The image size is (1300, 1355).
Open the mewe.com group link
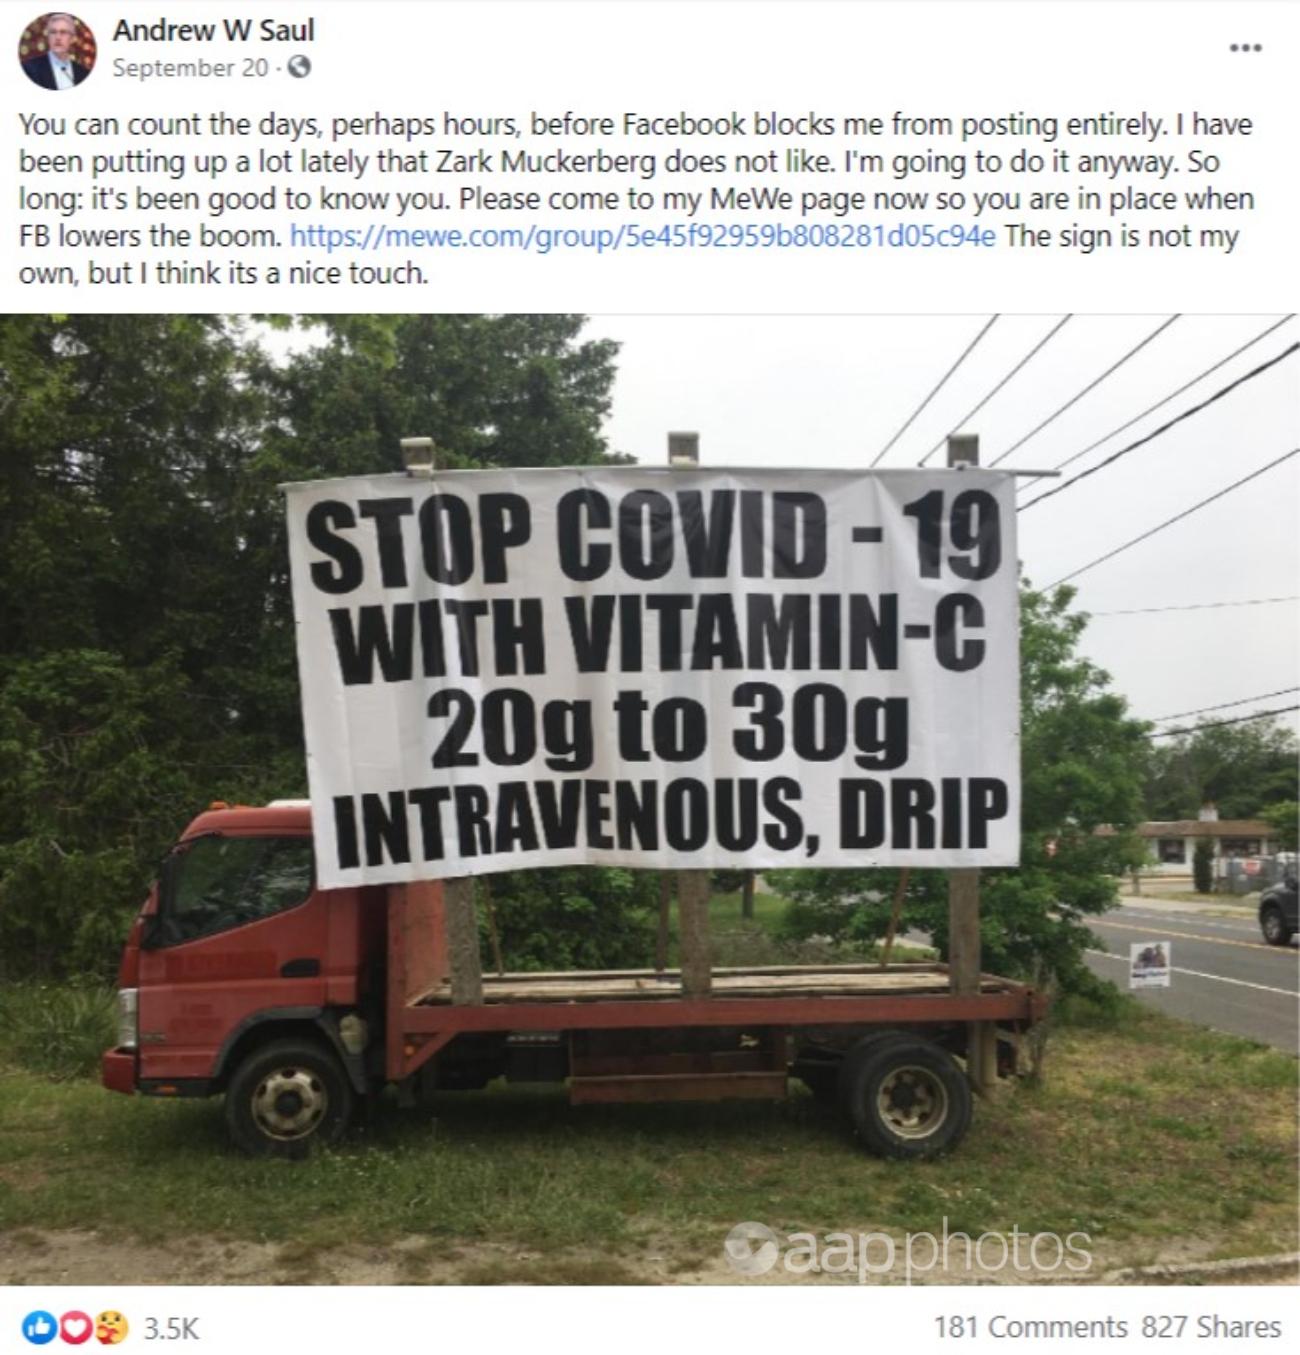[642, 236]
